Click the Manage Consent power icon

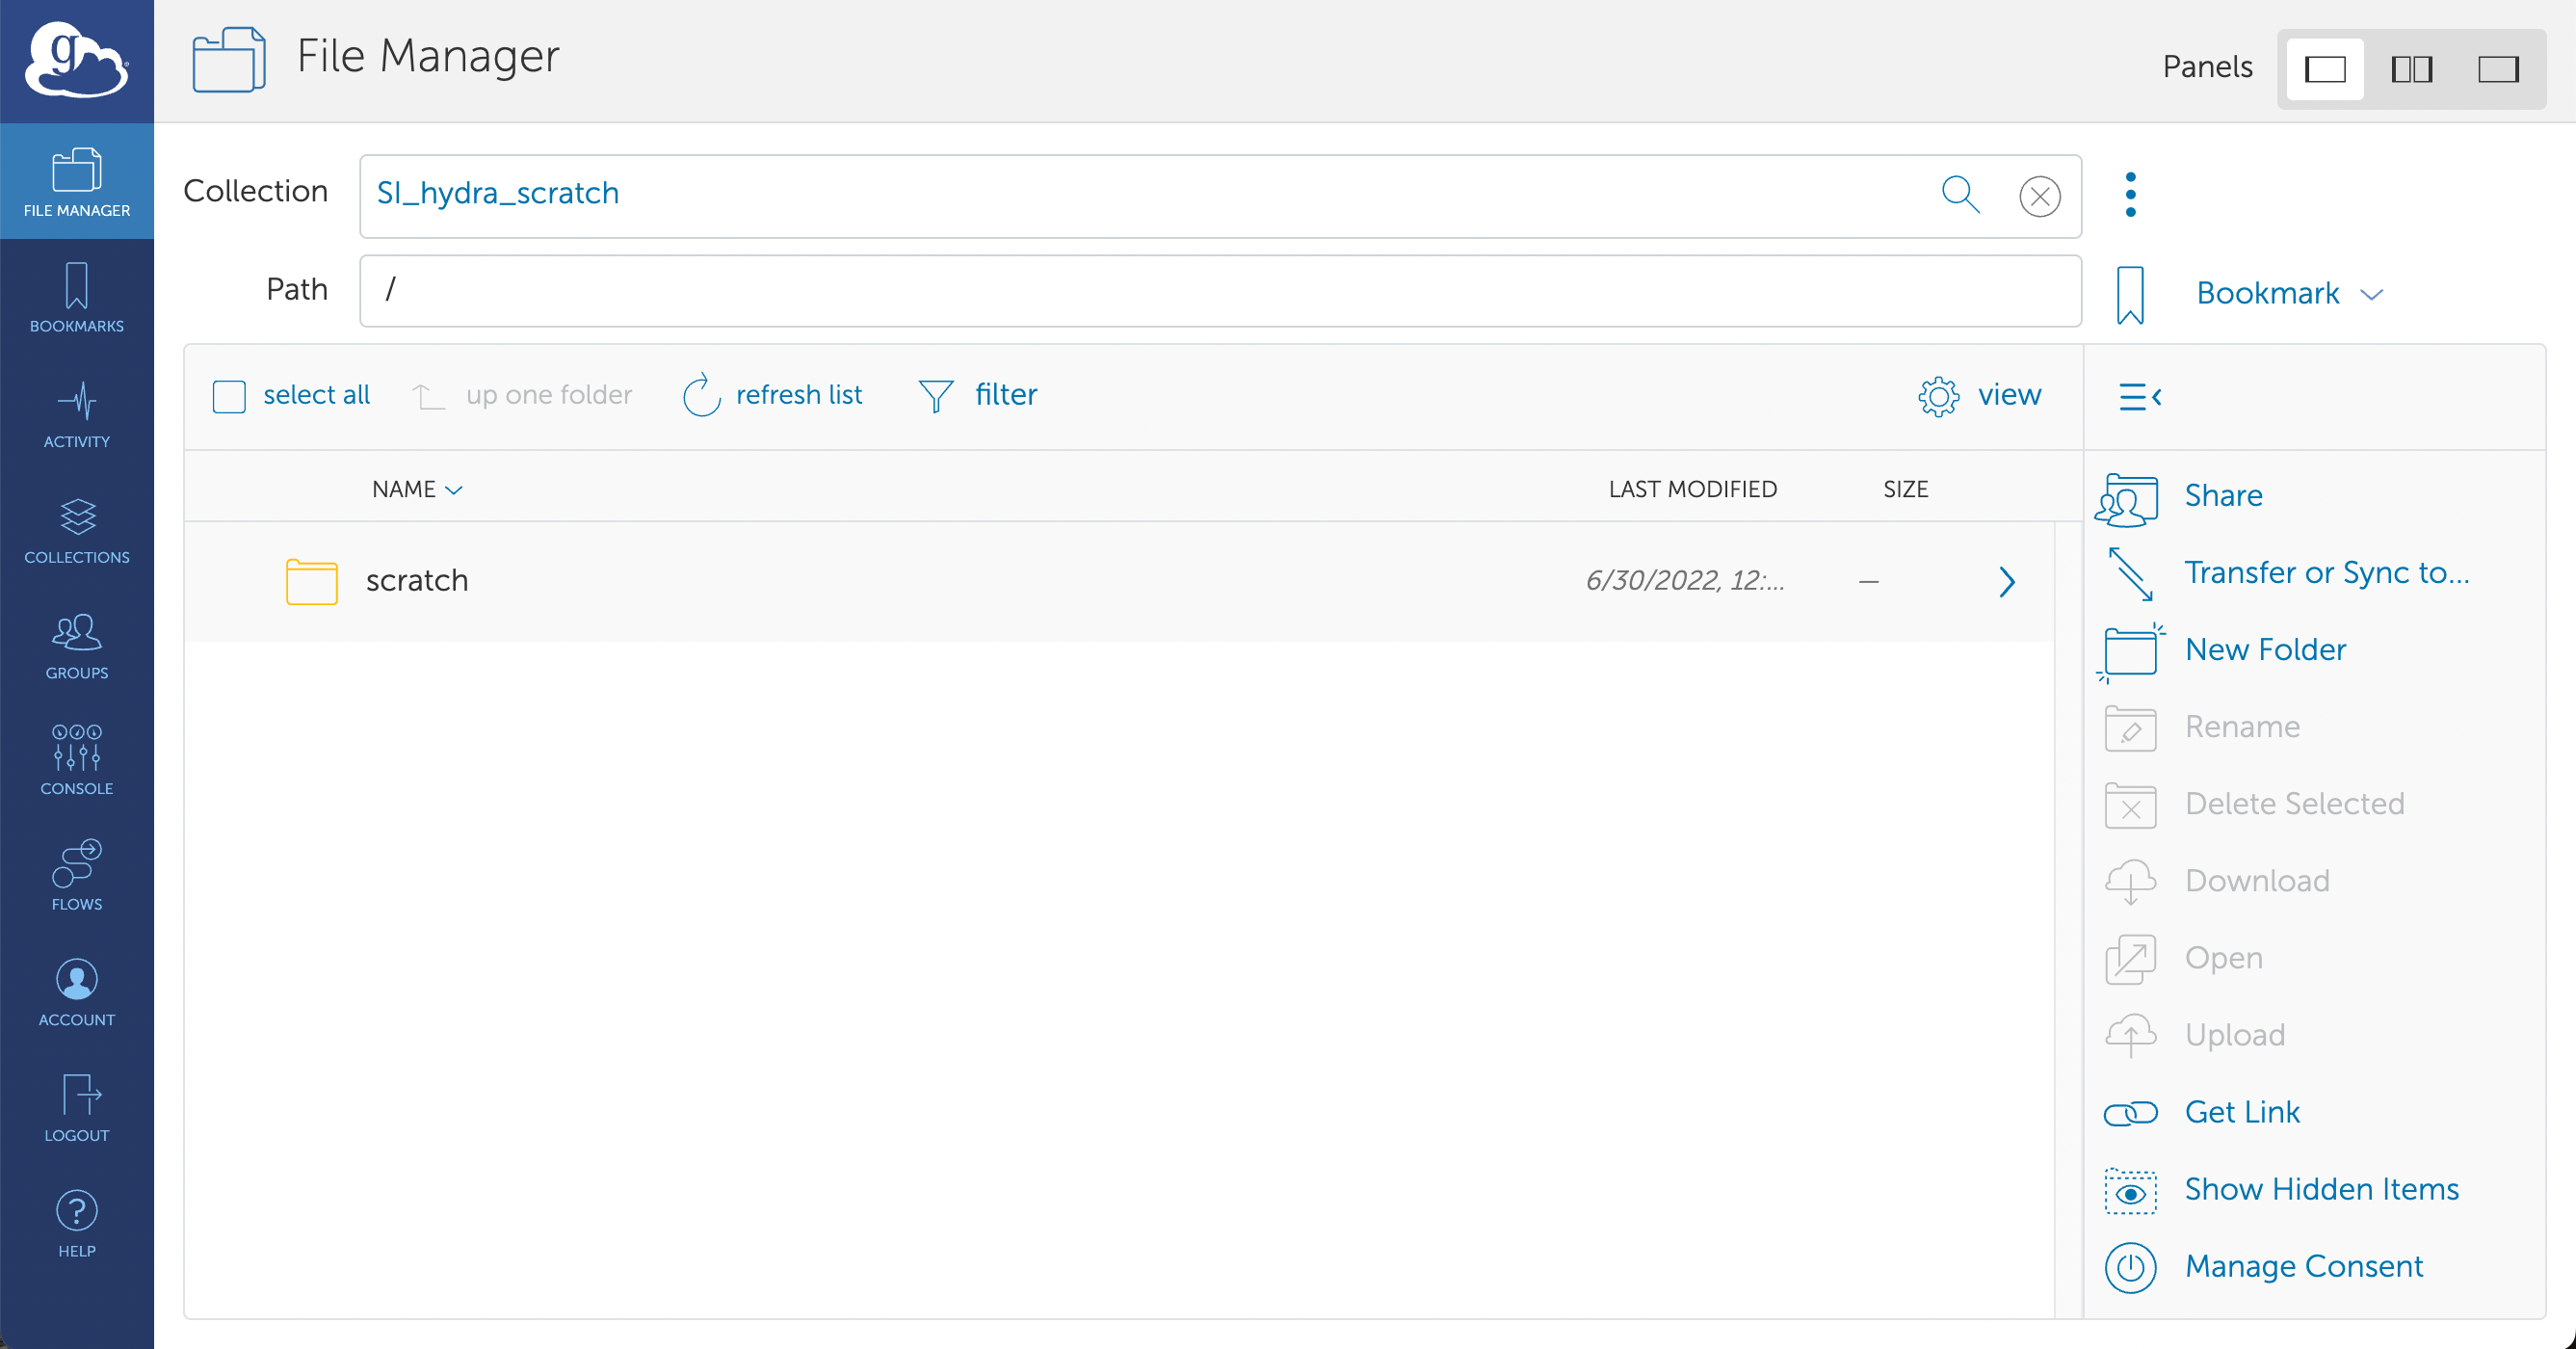2130,1267
